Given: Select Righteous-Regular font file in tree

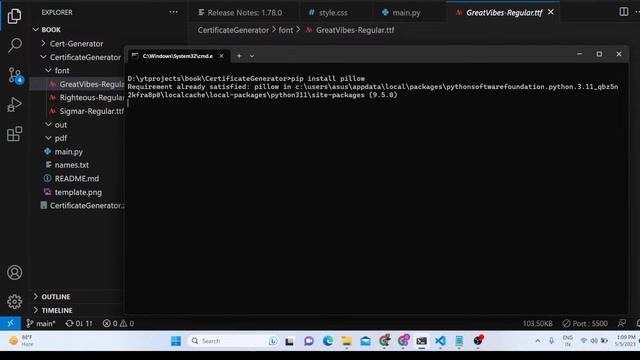Looking at the screenshot, I should coord(77,98).
